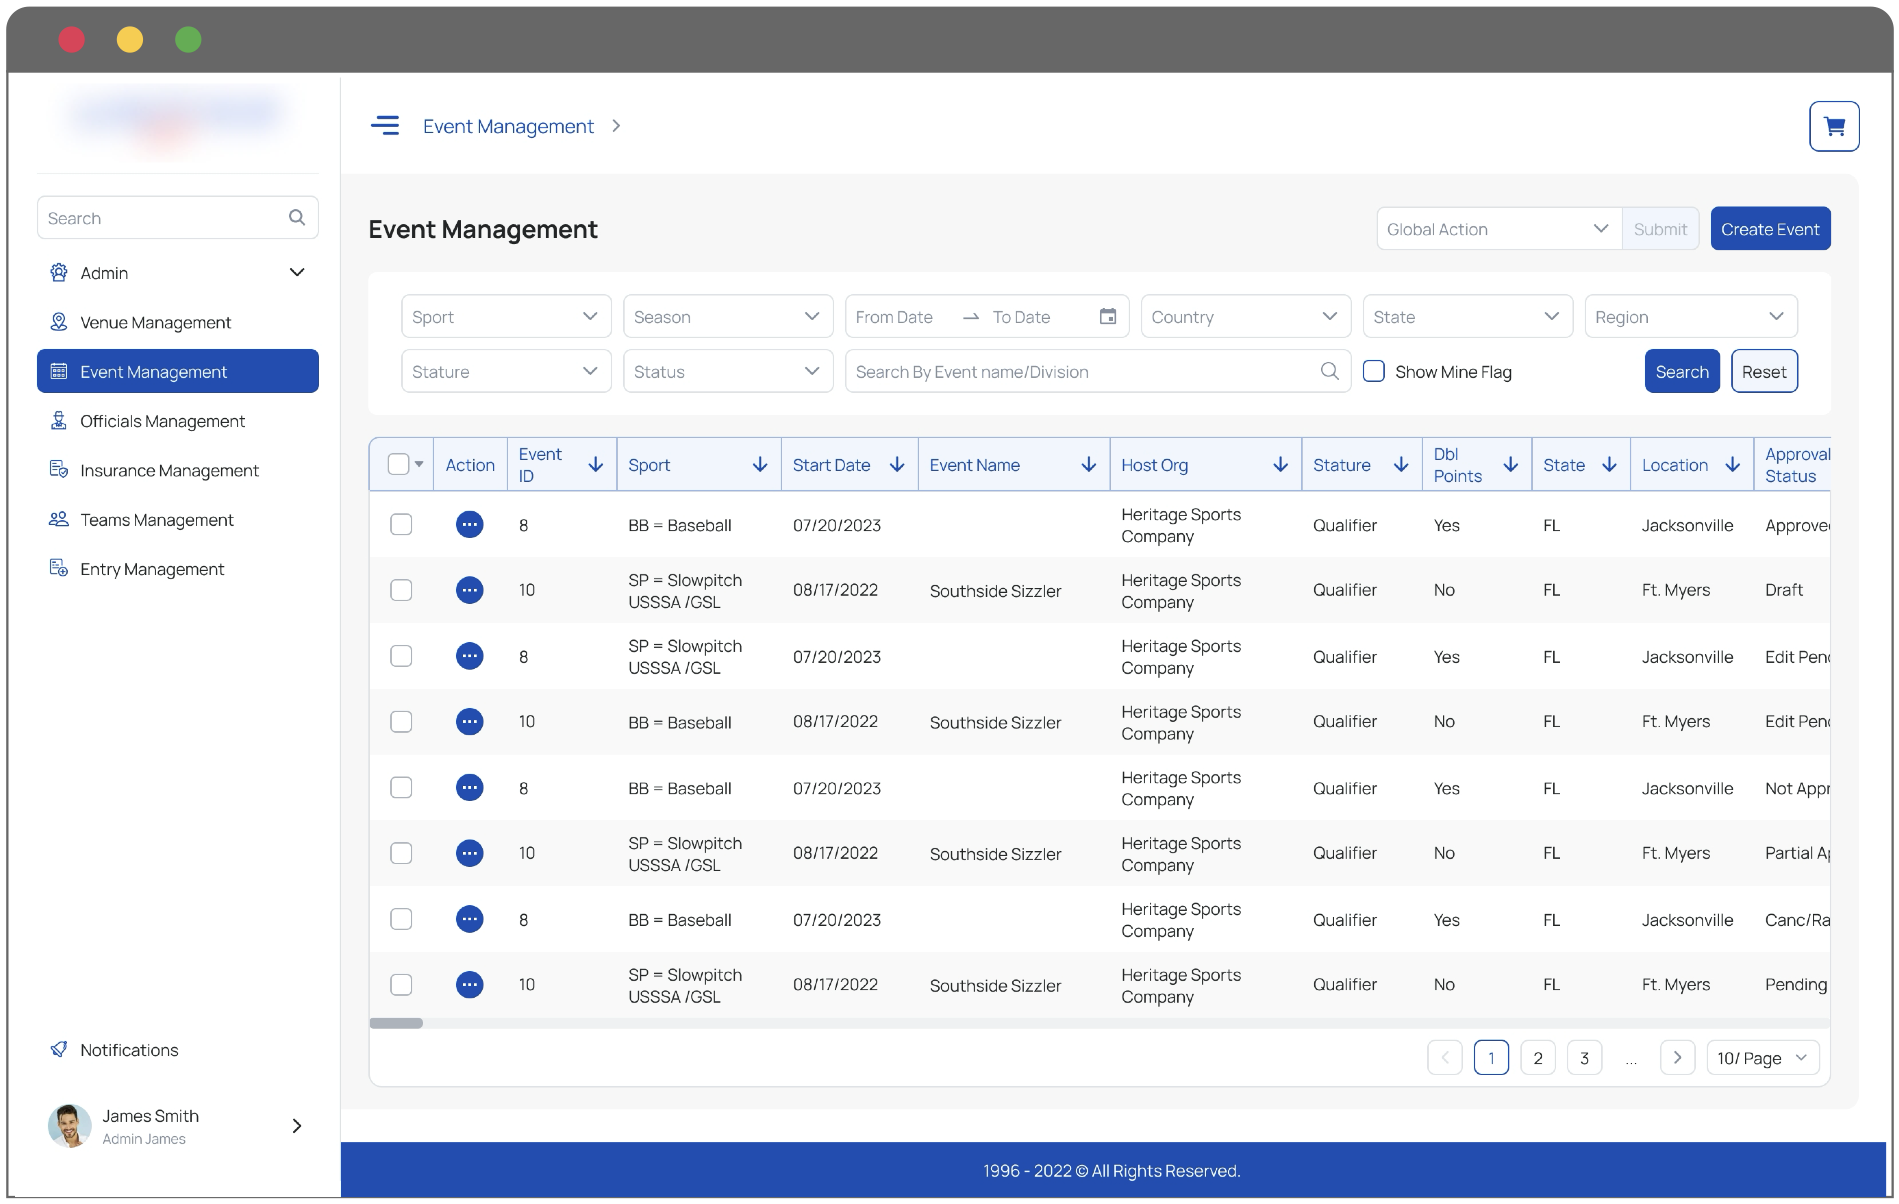This screenshot has height=1204, width=1899.
Task: Sort by Host Org arrow
Action: pos(1280,464)
